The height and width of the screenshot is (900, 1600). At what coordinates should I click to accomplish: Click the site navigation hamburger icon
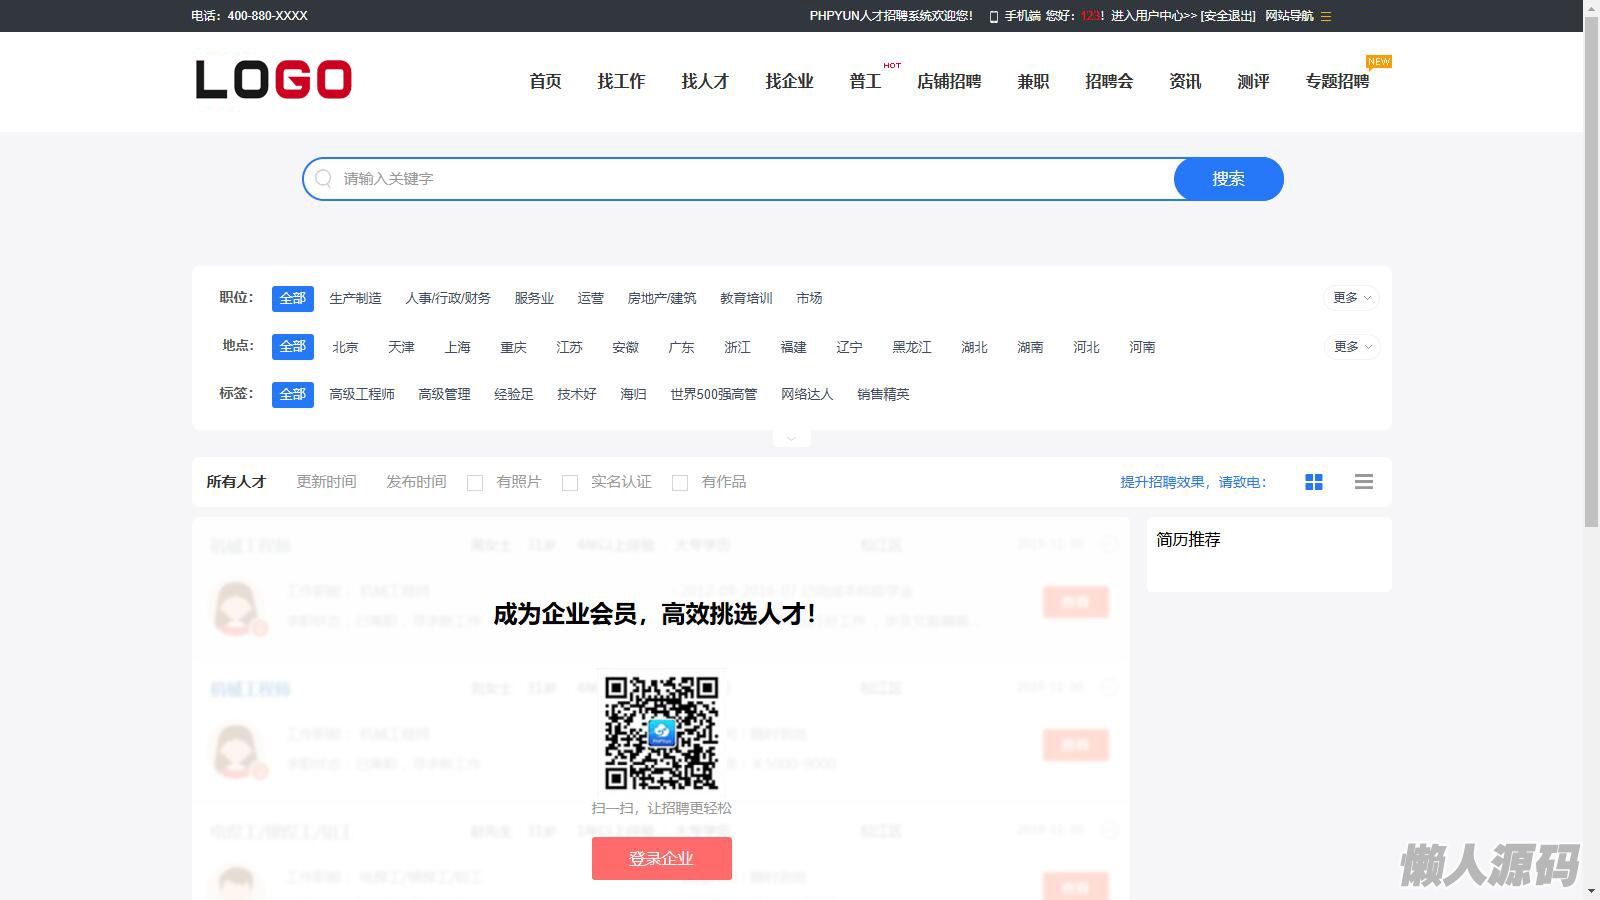pos(1326,16)
